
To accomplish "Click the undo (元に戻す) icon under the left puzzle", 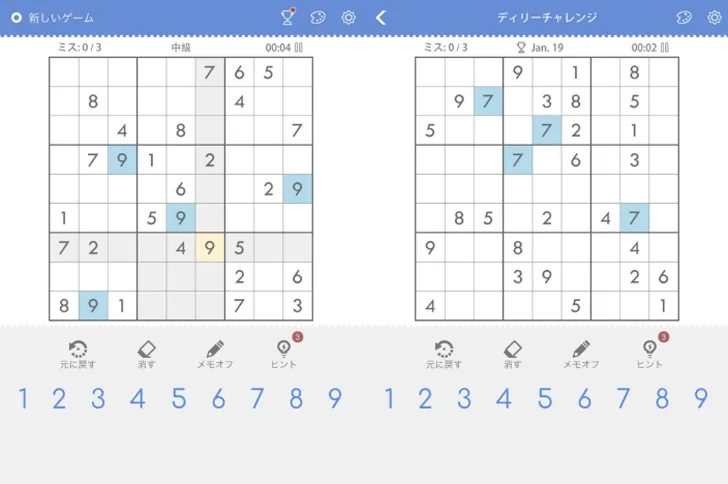I will click(x=78, y=352).
